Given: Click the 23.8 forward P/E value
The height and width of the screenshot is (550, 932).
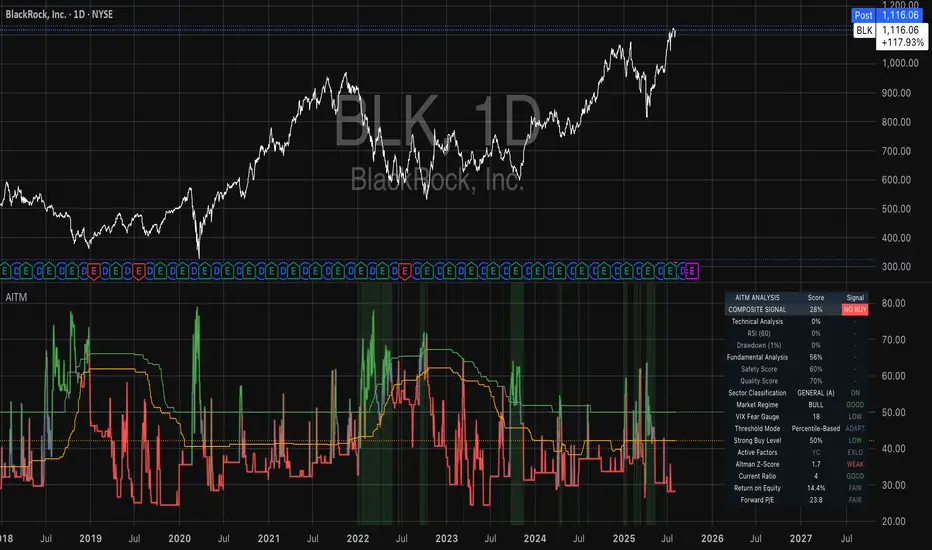Looking at the screenshot, I should coord(816,500).
